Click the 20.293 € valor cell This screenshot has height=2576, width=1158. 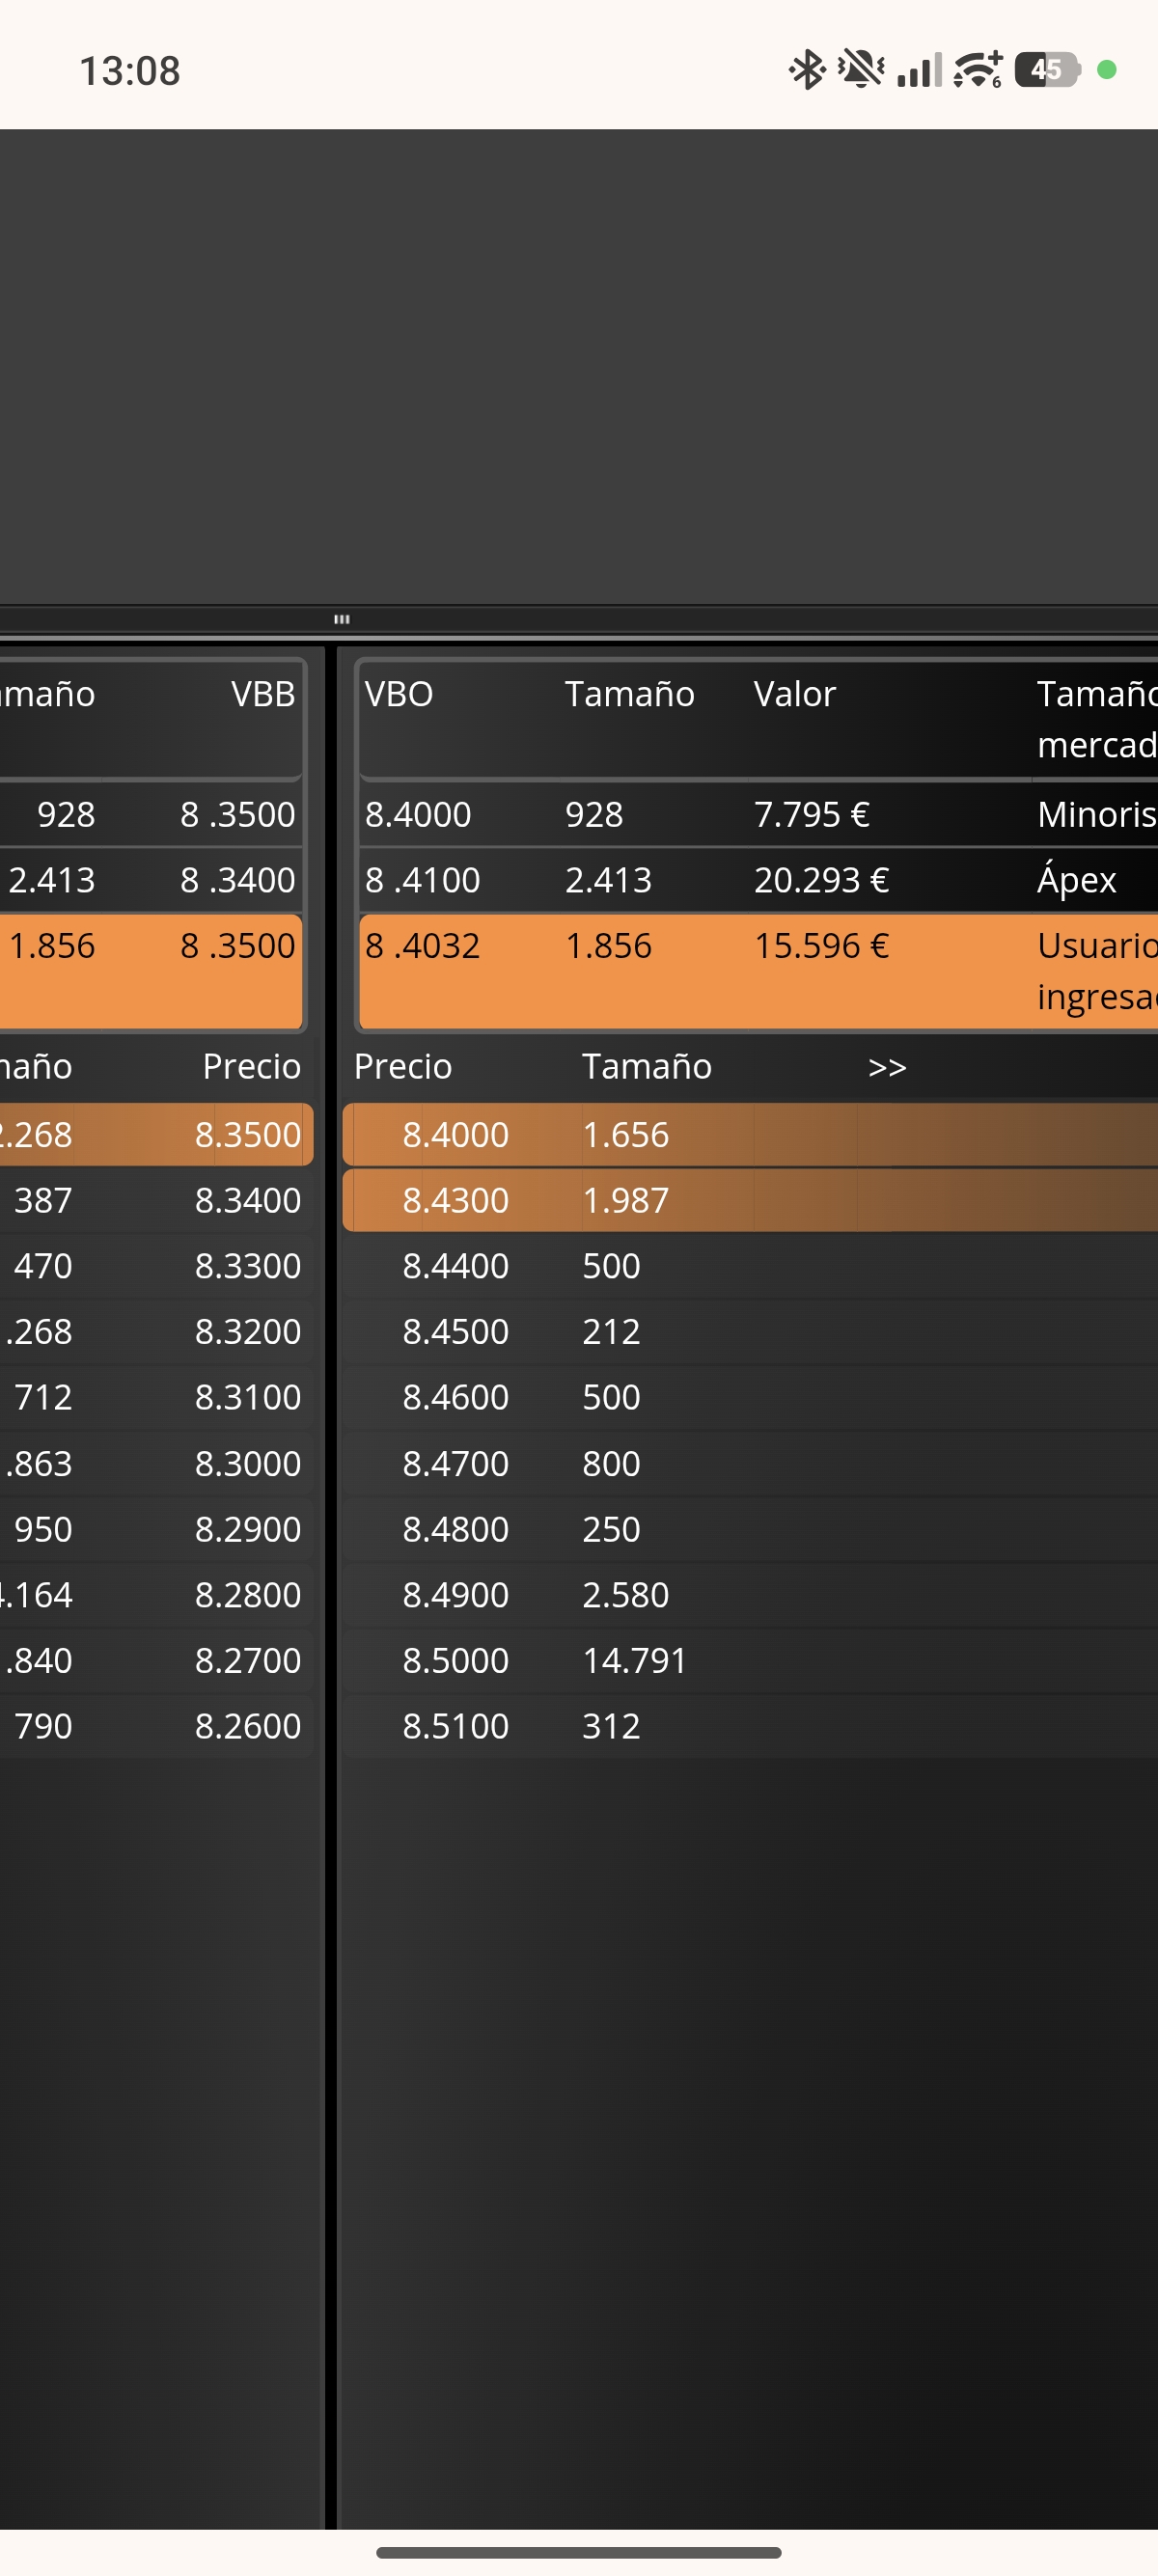tap(821, 880)
